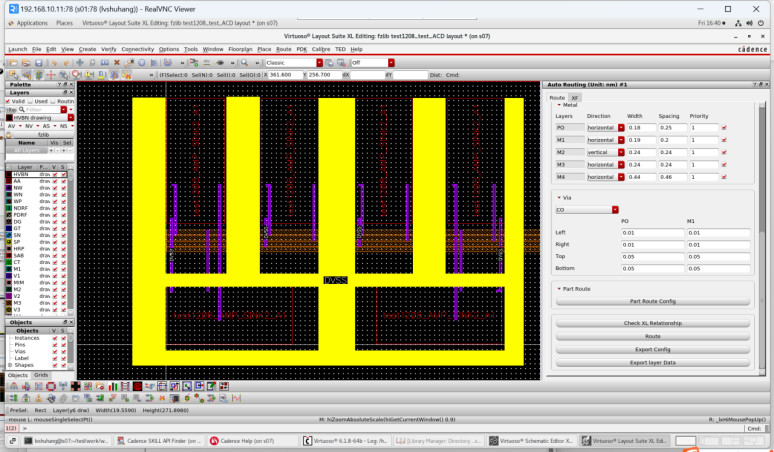Click the Open folder icon in toolbar
The width and height of the screenshot is (774, 452).
[x=13, y=63]
